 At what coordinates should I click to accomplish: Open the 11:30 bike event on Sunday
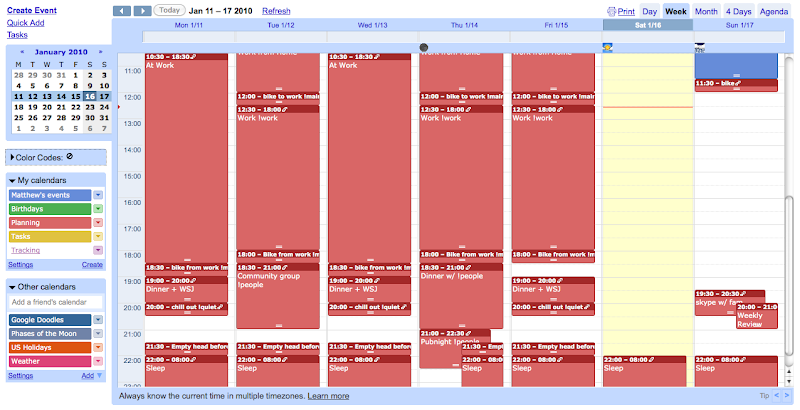tap(736, 85)
